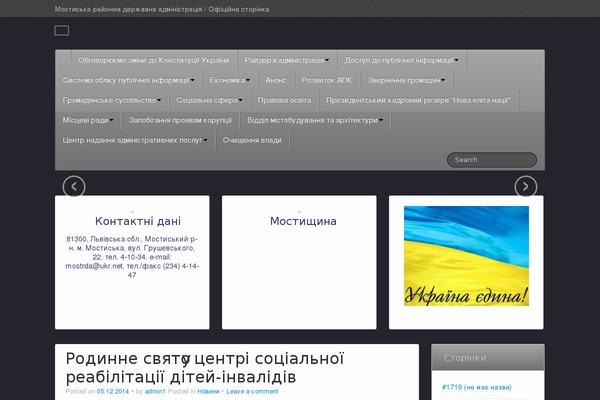Expand the Райдержадміністрація dropdown menu
Viewport: 600px width, 400px height.
click(x=287, y=60)
